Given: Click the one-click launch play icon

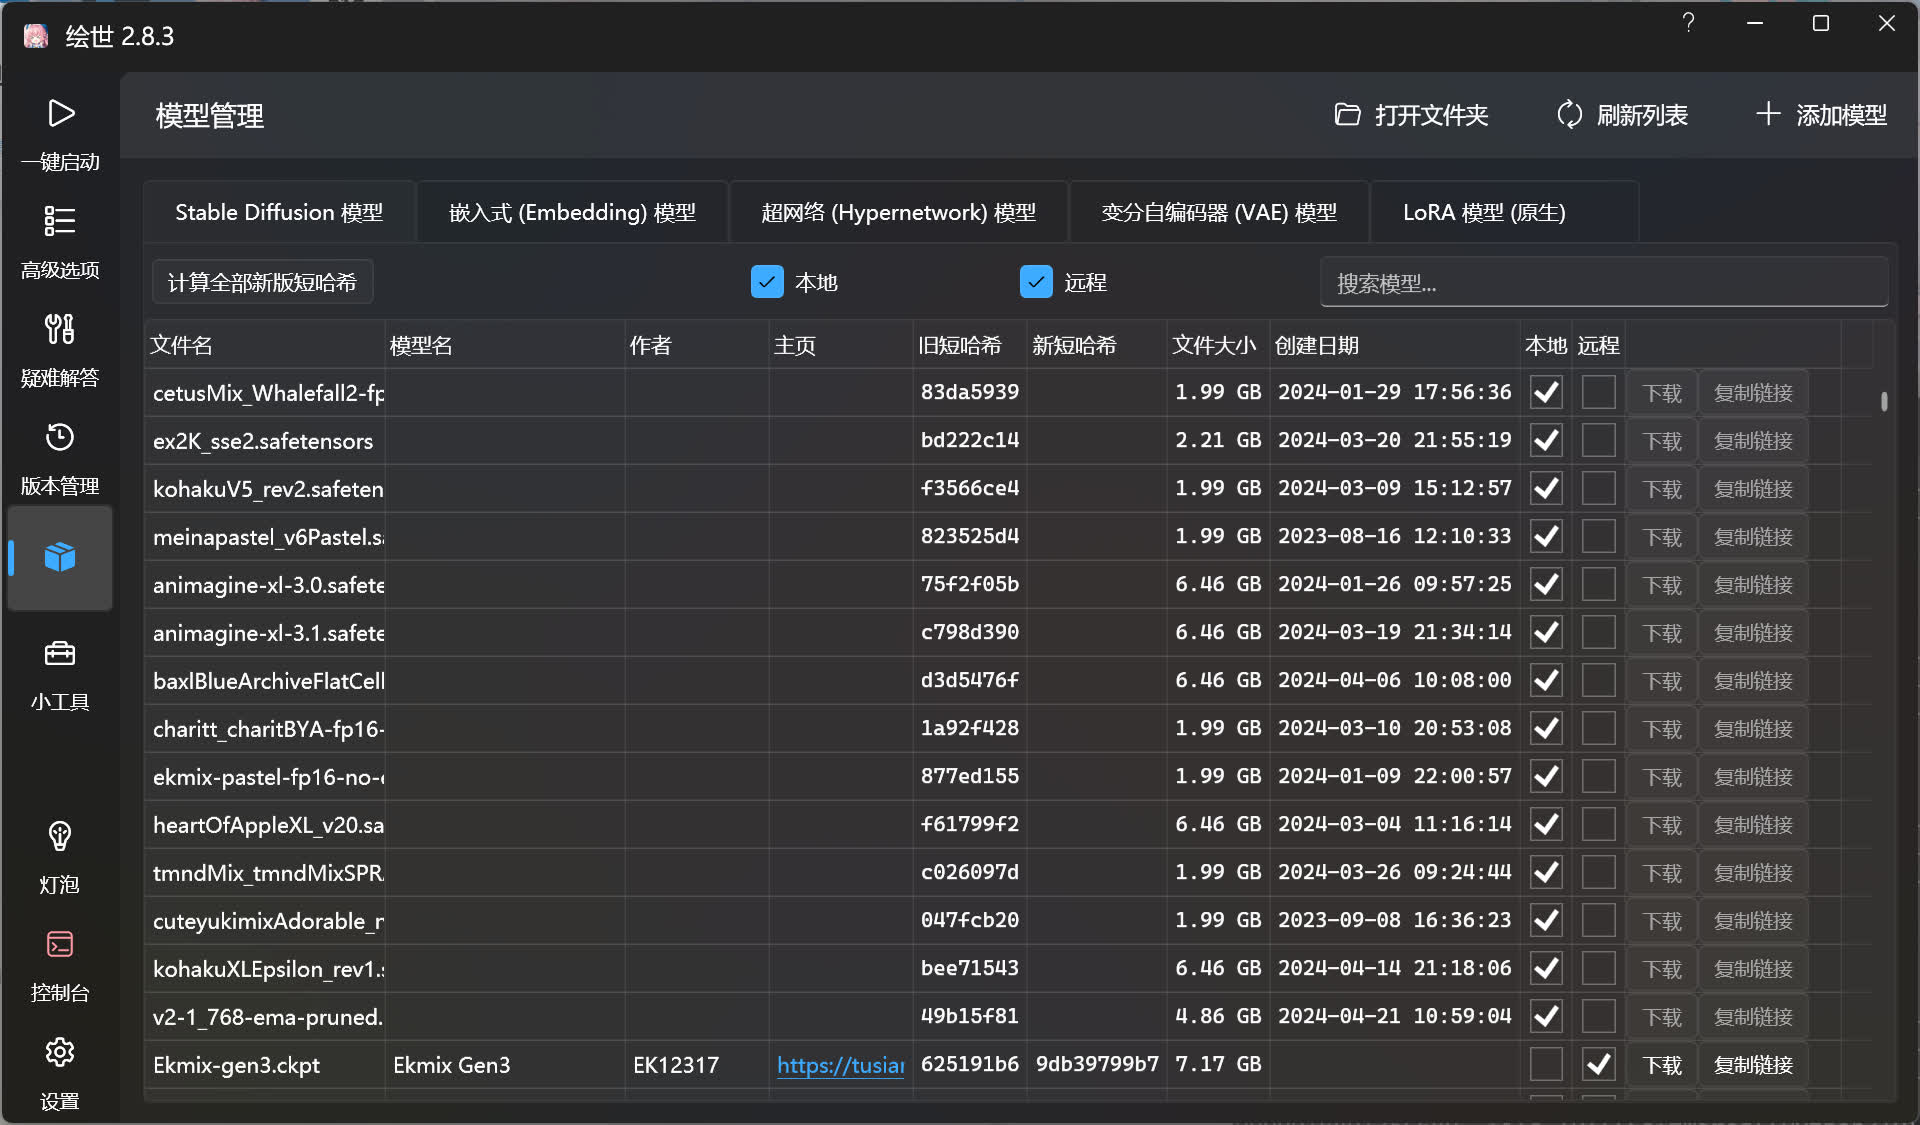Looking at the screenshot, I should click(x=60, y=114).
